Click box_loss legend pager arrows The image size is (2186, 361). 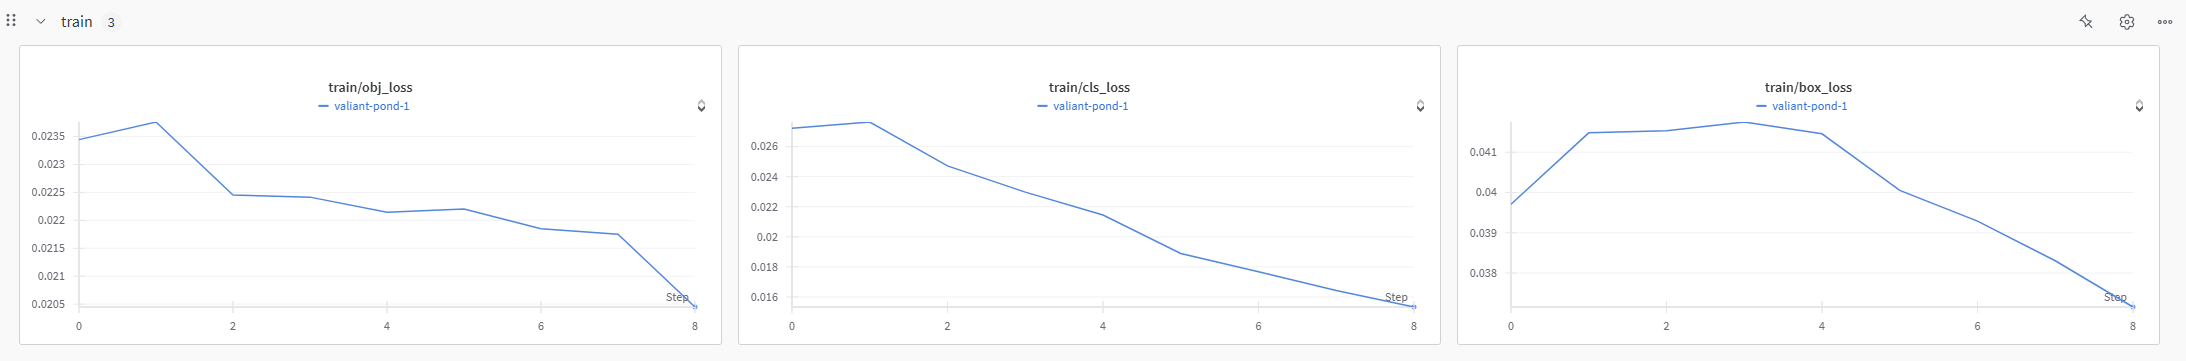pyautogui.click(x=2139, y=106)
